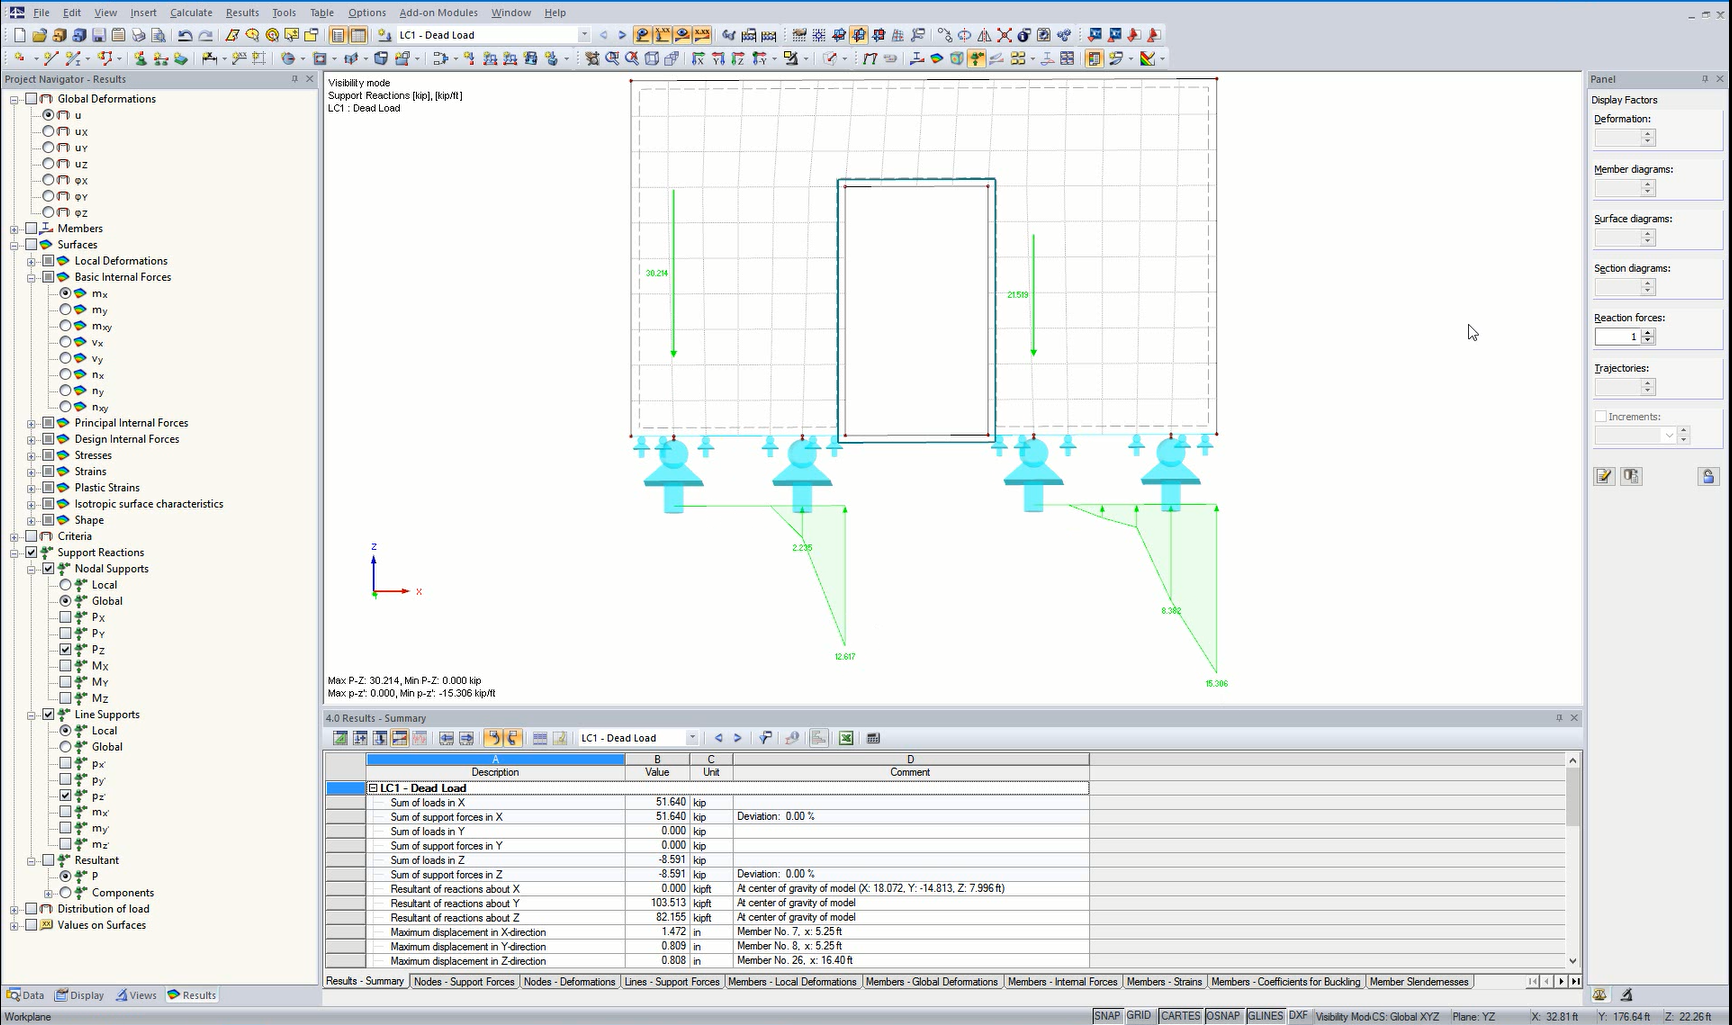Viewport: 1732px width, 1025px height.
Task: Click the results table vertical scrollbar down arrow
Action: 1572,960
